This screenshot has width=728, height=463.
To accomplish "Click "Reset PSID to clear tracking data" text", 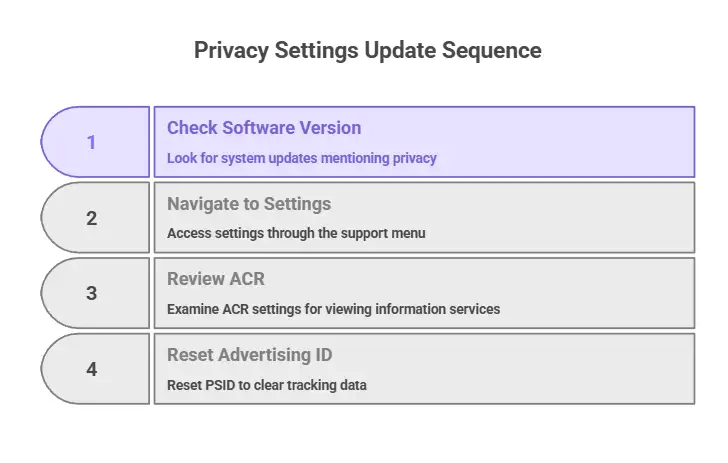I will pos(267,385).
